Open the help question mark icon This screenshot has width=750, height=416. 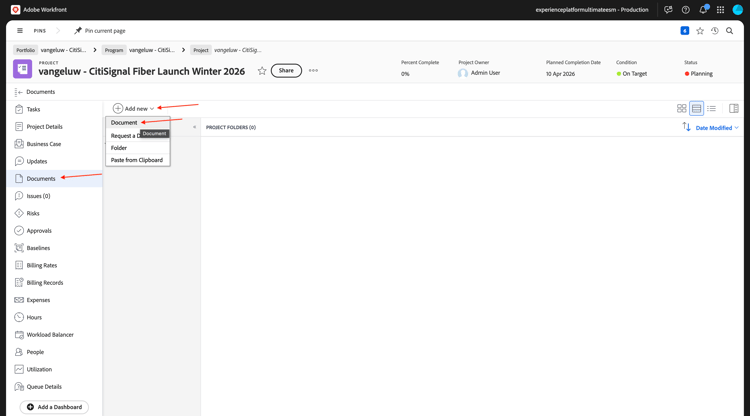click(685, 10)
